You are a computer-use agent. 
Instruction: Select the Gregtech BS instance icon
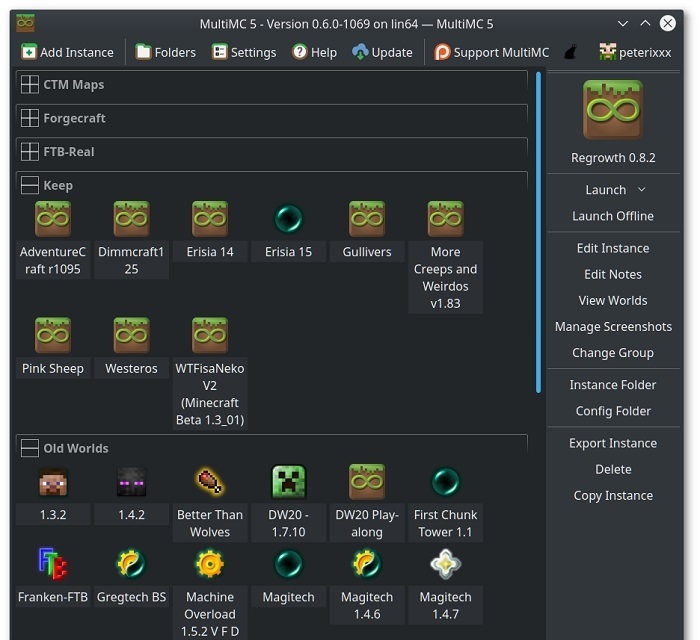click(x=131, y=564)
